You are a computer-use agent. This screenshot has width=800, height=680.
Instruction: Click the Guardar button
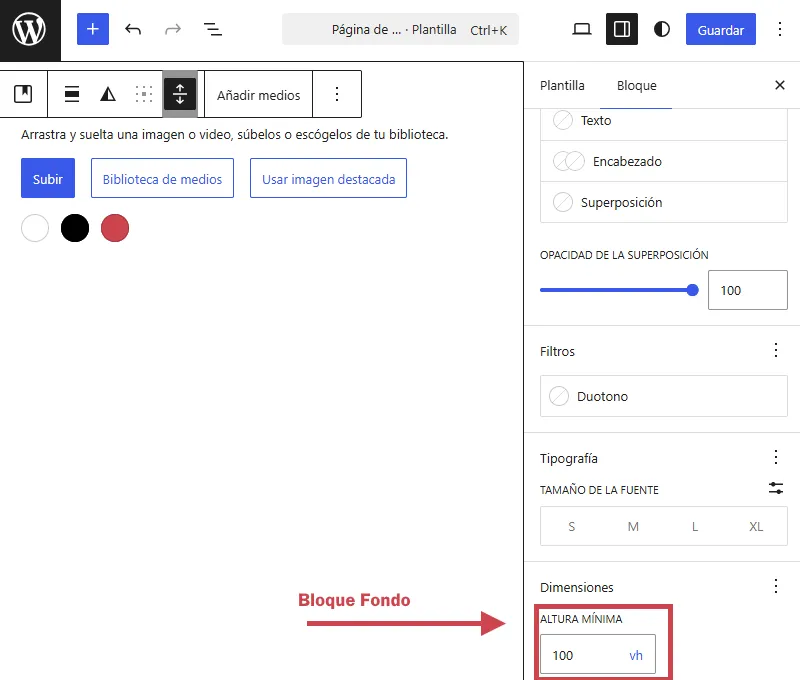point(720,30)
